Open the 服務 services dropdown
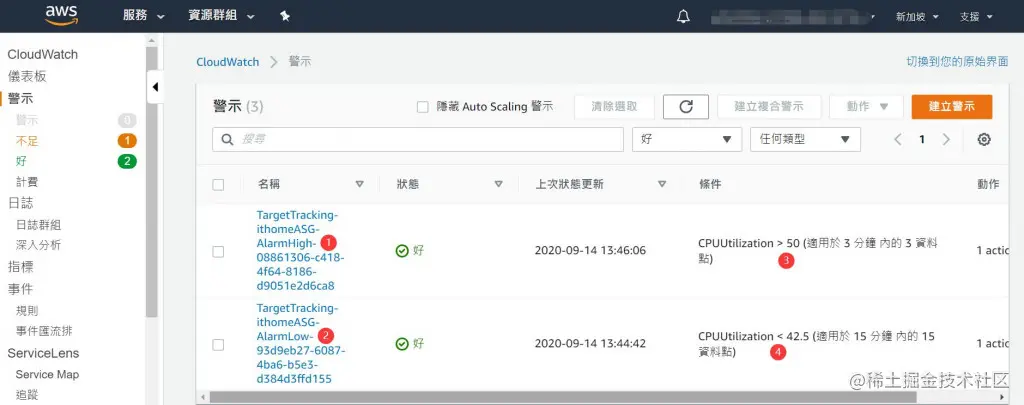The image size is (1024, 405). pyautogui.click(x=144, y=16)
